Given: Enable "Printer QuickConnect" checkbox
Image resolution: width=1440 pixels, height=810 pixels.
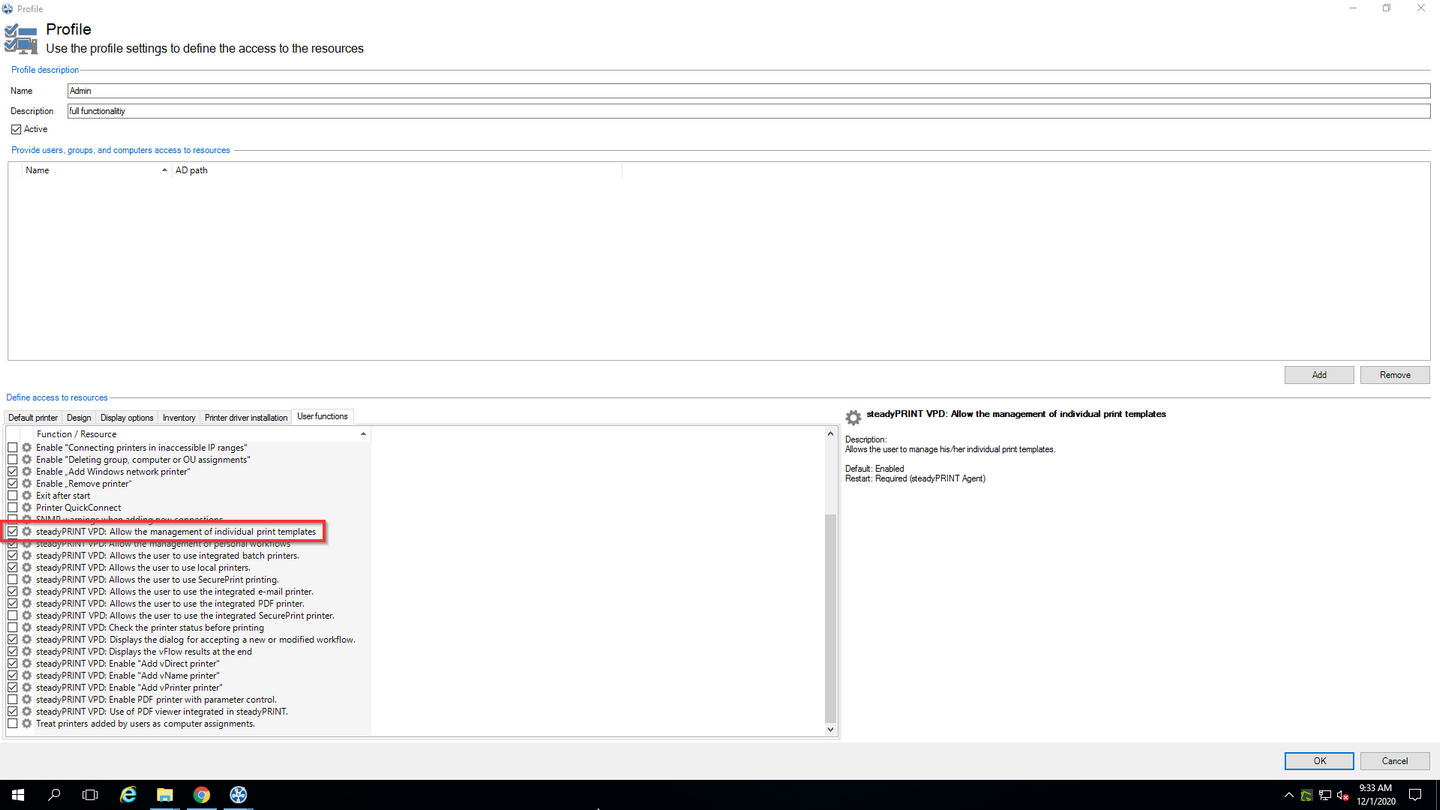Looking at the screenshot, I should [13, 508].
